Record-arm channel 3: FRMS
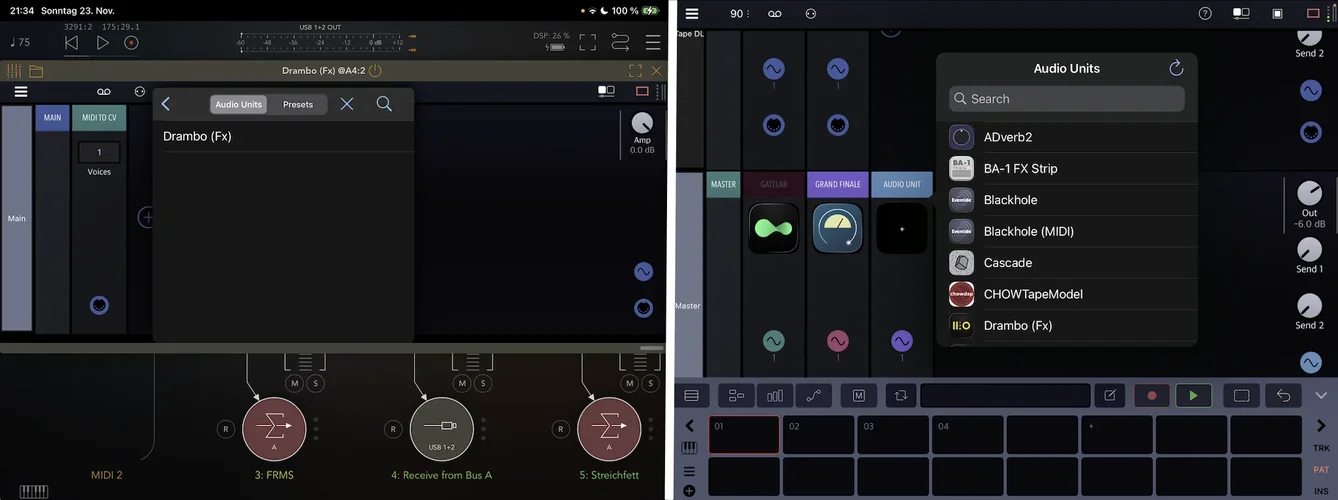1338x500 pixels. 226,429
